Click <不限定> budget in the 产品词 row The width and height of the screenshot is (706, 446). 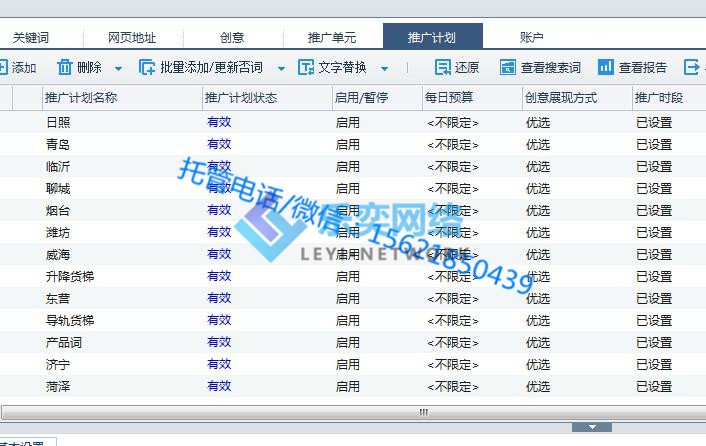tap(453, 343)
